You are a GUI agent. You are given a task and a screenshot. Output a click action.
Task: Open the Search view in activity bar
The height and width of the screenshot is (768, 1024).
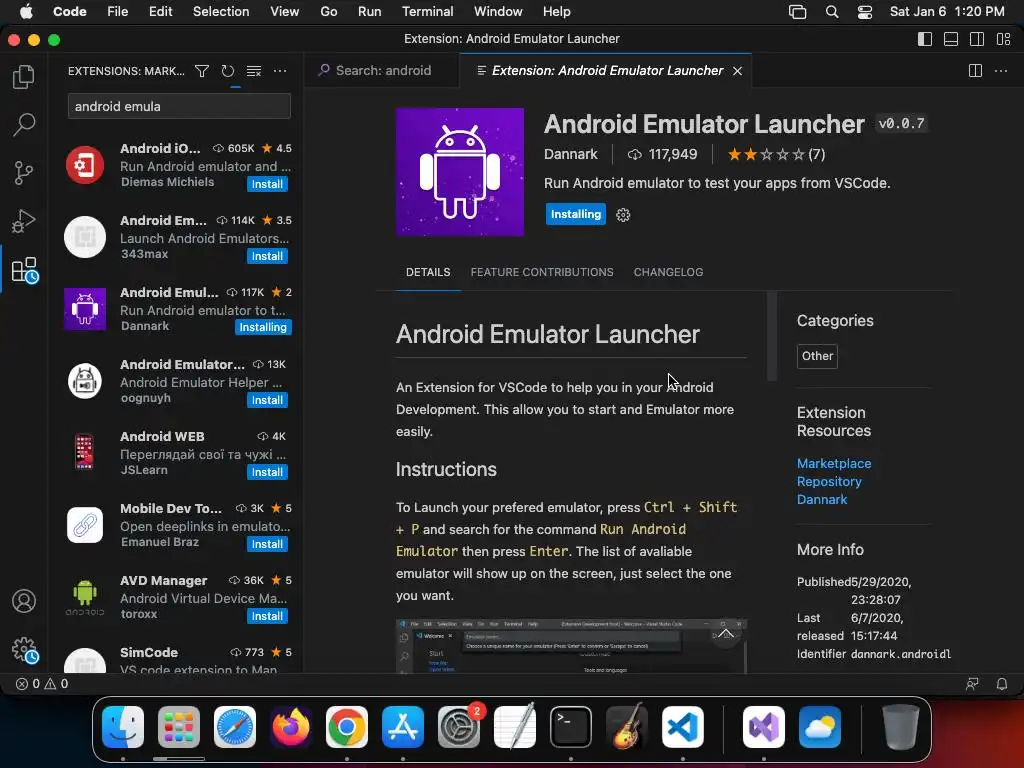[24, 124]
